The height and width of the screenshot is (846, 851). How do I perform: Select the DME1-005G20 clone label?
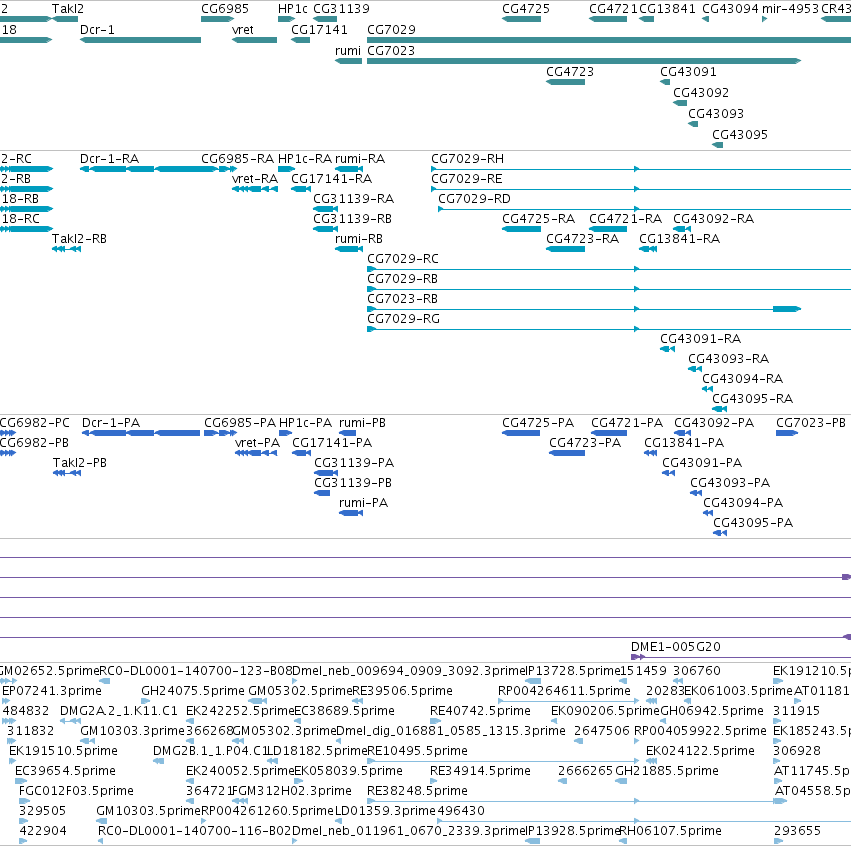pyautogui.click(x=676, y=647)
